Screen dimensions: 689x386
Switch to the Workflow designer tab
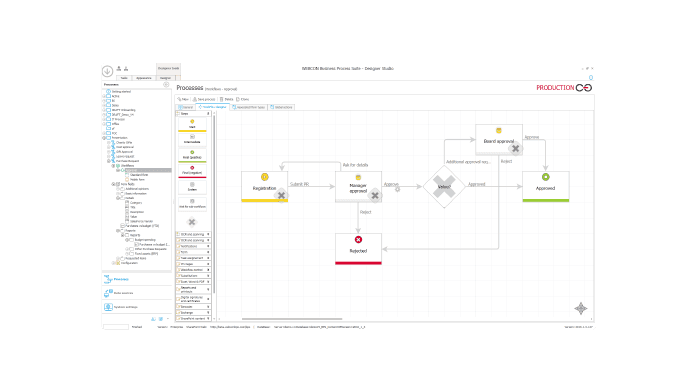click(213, 107)
